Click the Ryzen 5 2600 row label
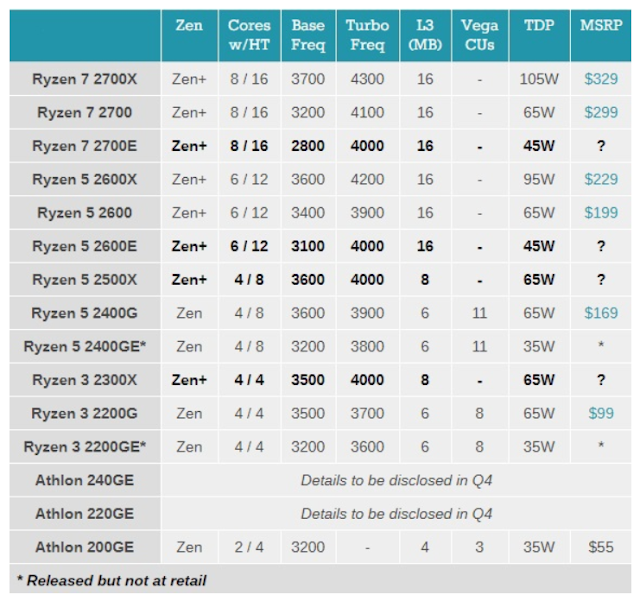The height and width of the screenshot is (601, 640). pos(84,213)
